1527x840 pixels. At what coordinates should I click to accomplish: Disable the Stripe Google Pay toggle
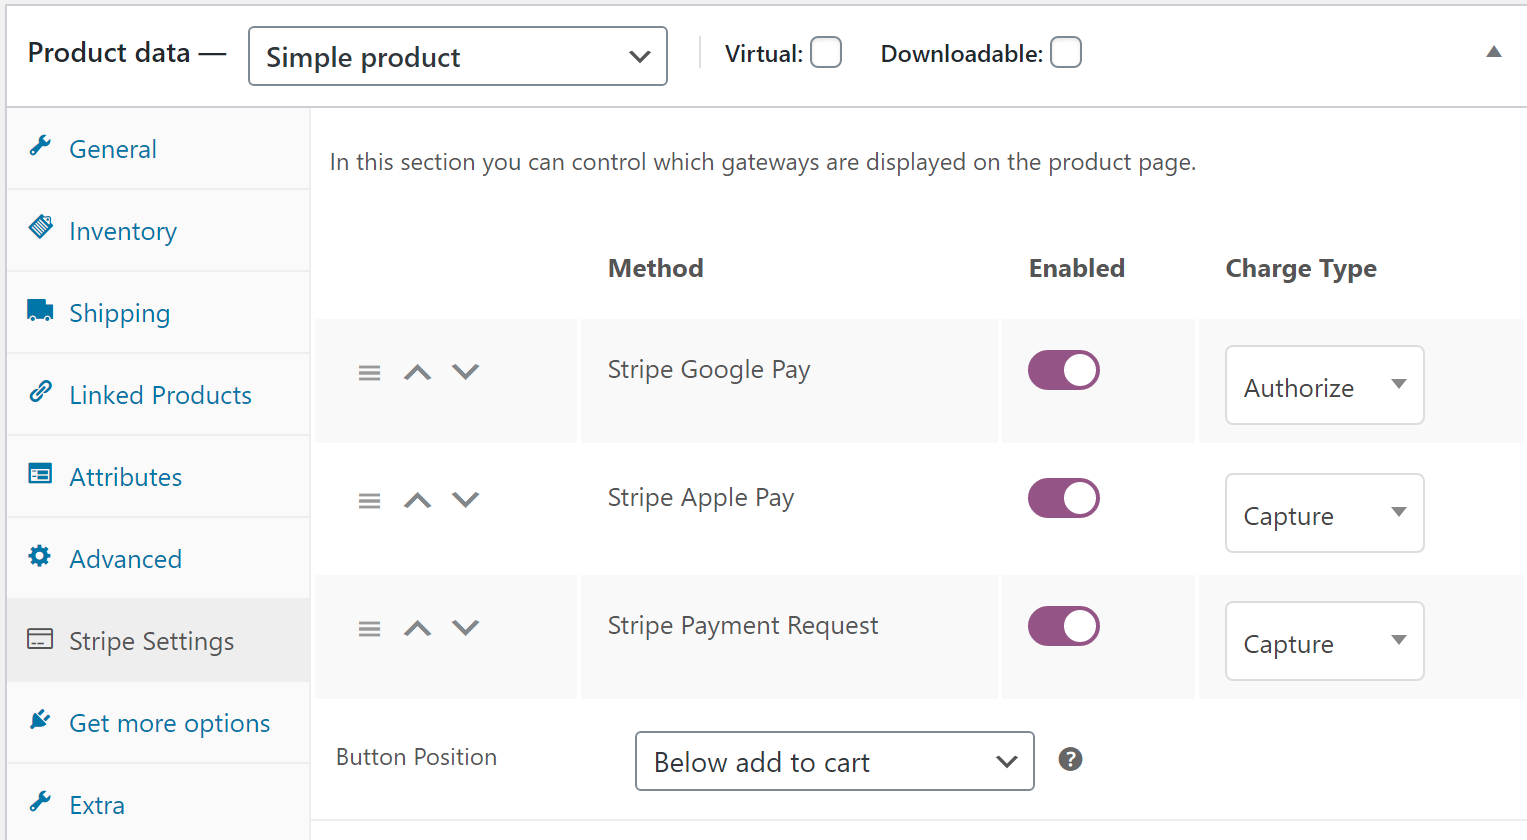(1063, 370)
